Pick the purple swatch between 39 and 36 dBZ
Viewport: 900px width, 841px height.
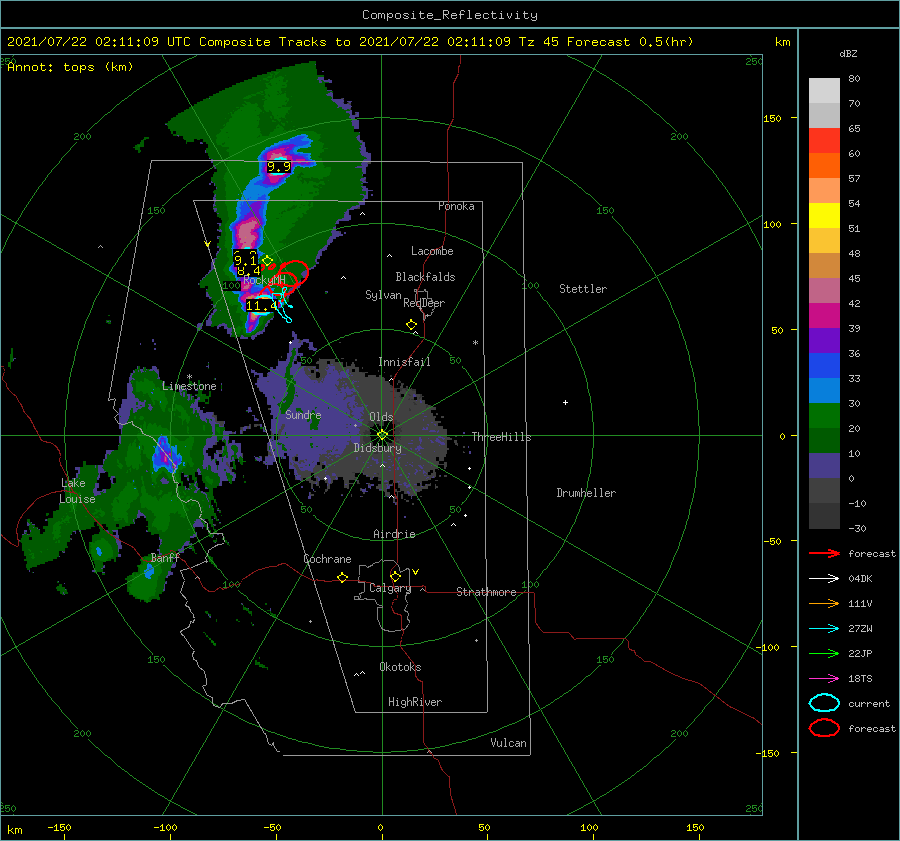824,340
